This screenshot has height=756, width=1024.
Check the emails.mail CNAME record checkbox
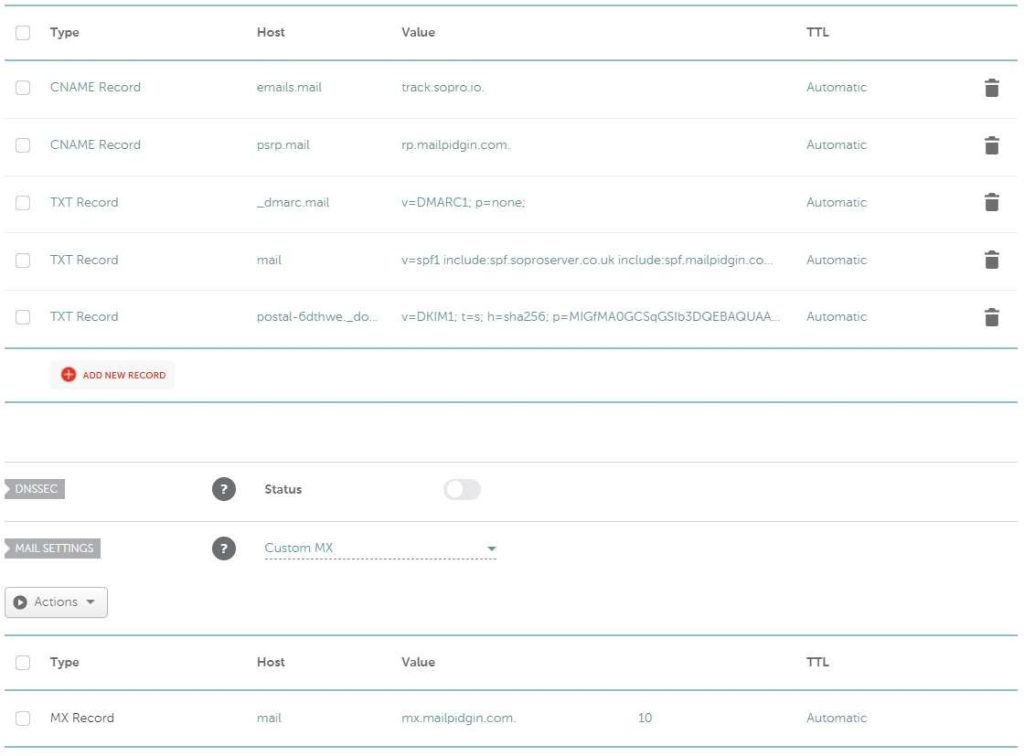(23, 88)
